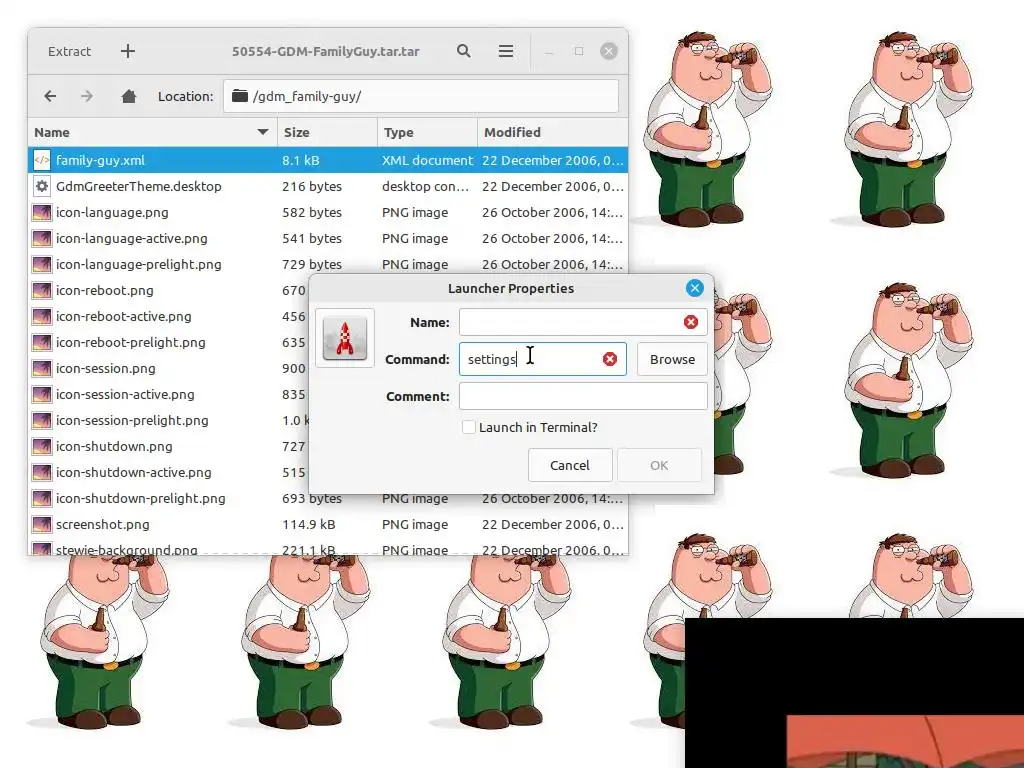Click Cancel in Launcher Properties

pos(570,465)
